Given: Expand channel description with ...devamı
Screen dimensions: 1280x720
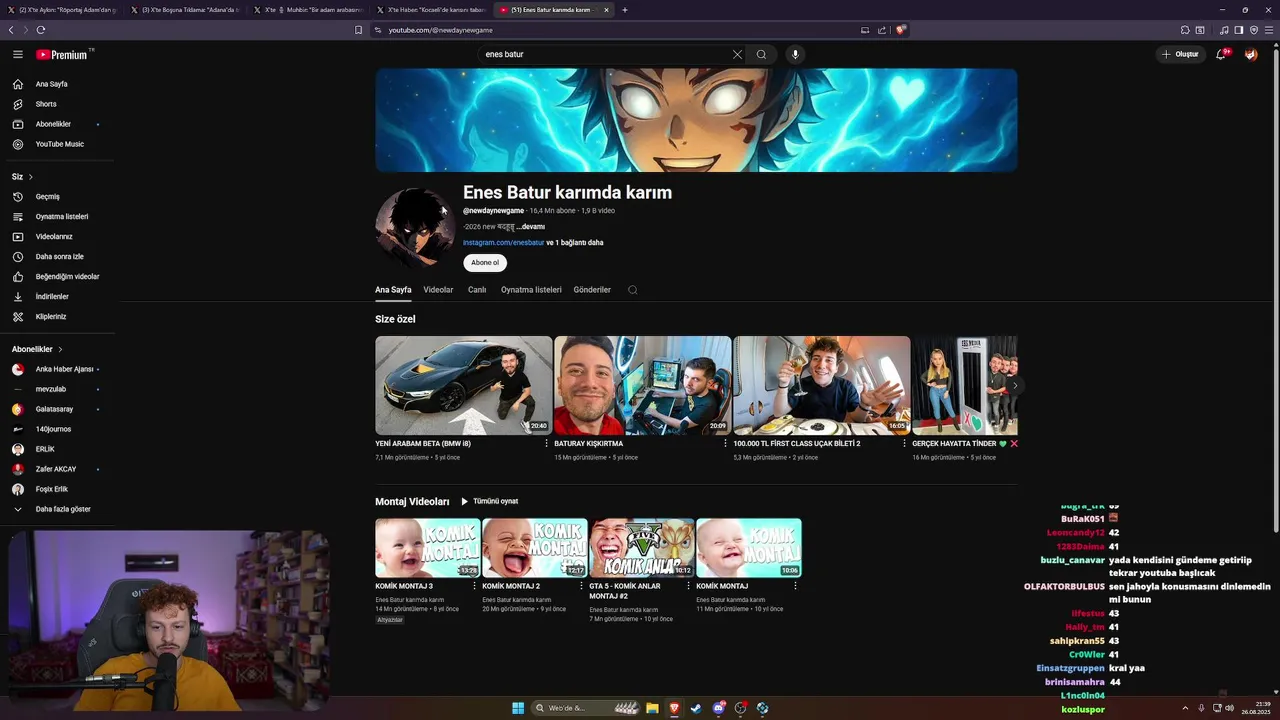Looking at the screenshot, I should pyautogui.click(x=531, y=227).
